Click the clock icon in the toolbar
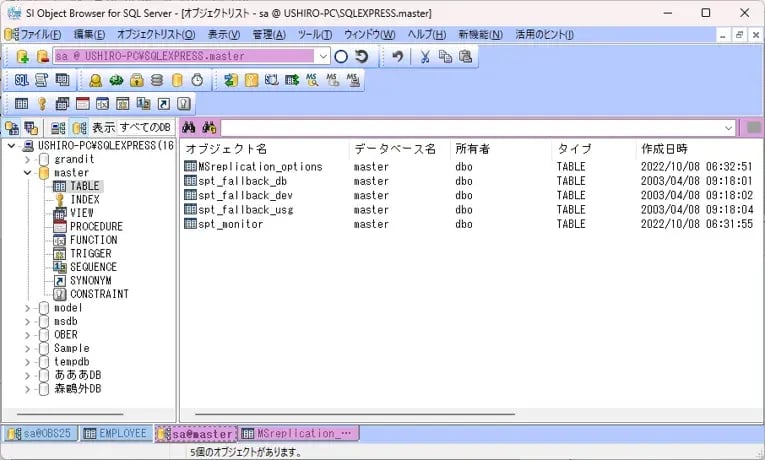 tap(198, 80)
